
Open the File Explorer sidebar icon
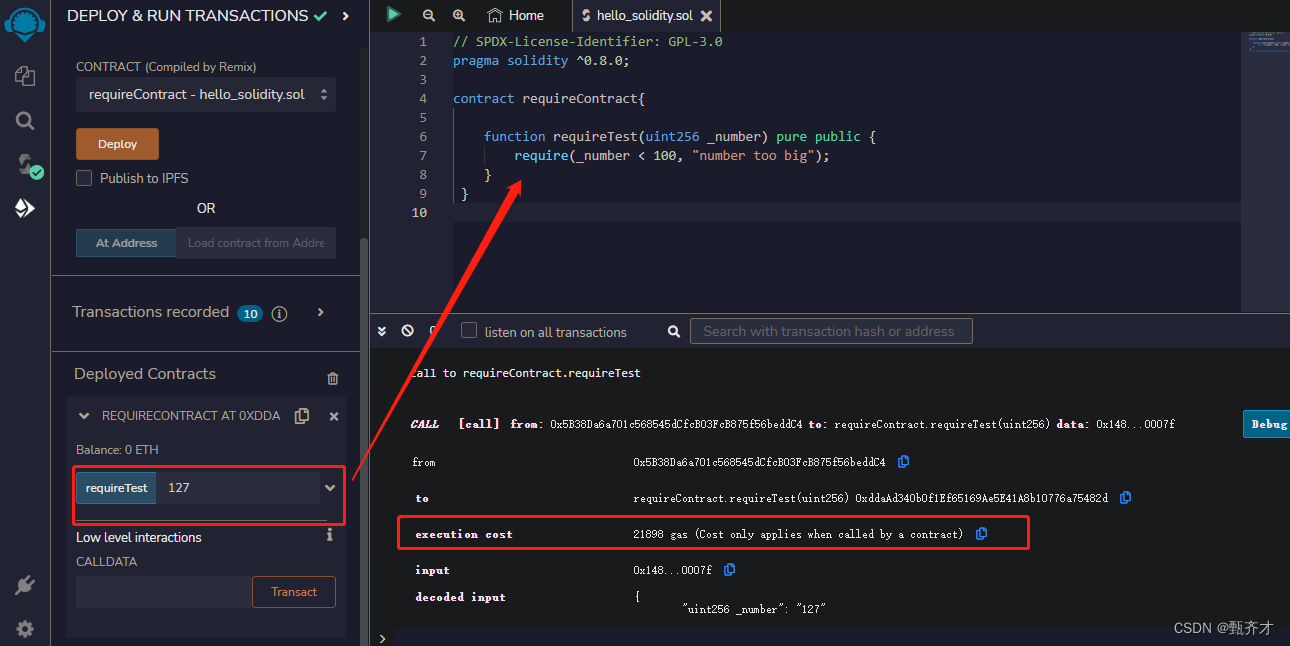(25, 76)
